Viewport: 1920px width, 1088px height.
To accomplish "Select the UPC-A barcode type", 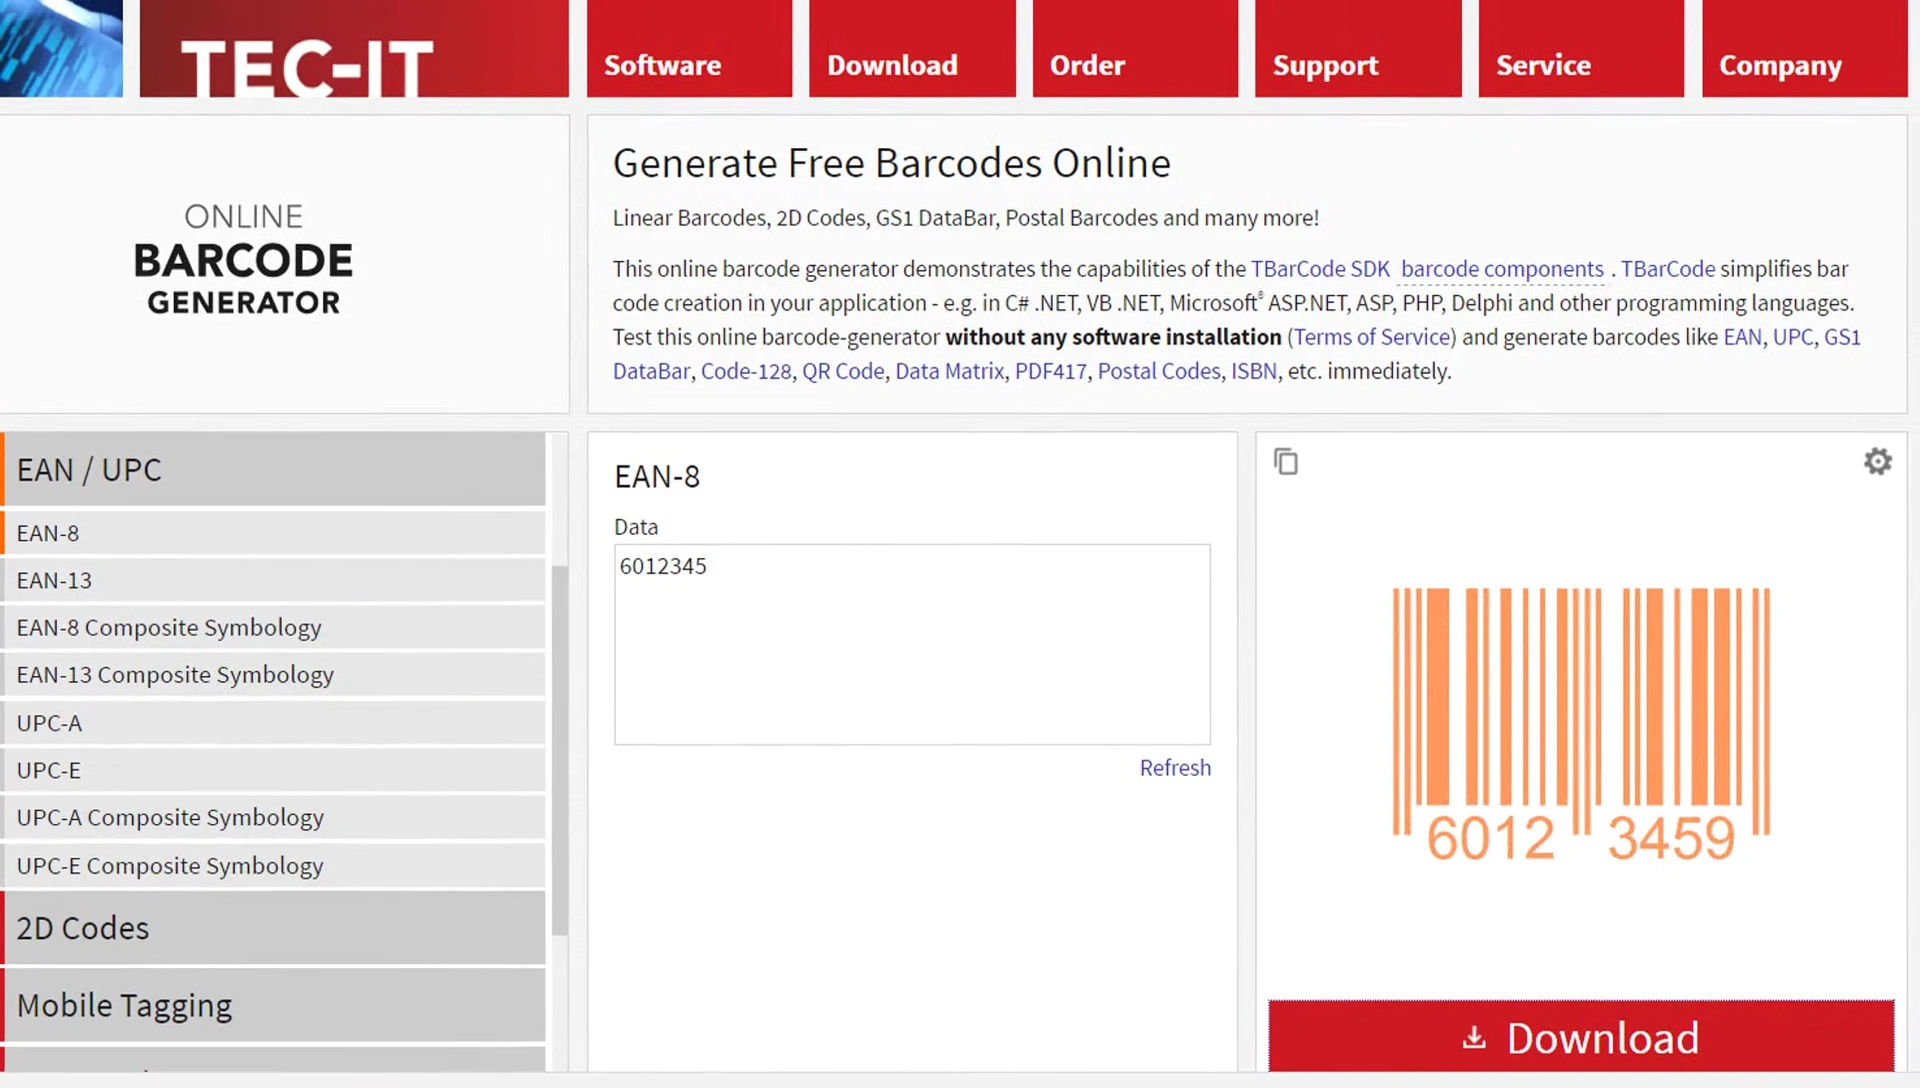I will pyautogui.click(x=49, y=722).
